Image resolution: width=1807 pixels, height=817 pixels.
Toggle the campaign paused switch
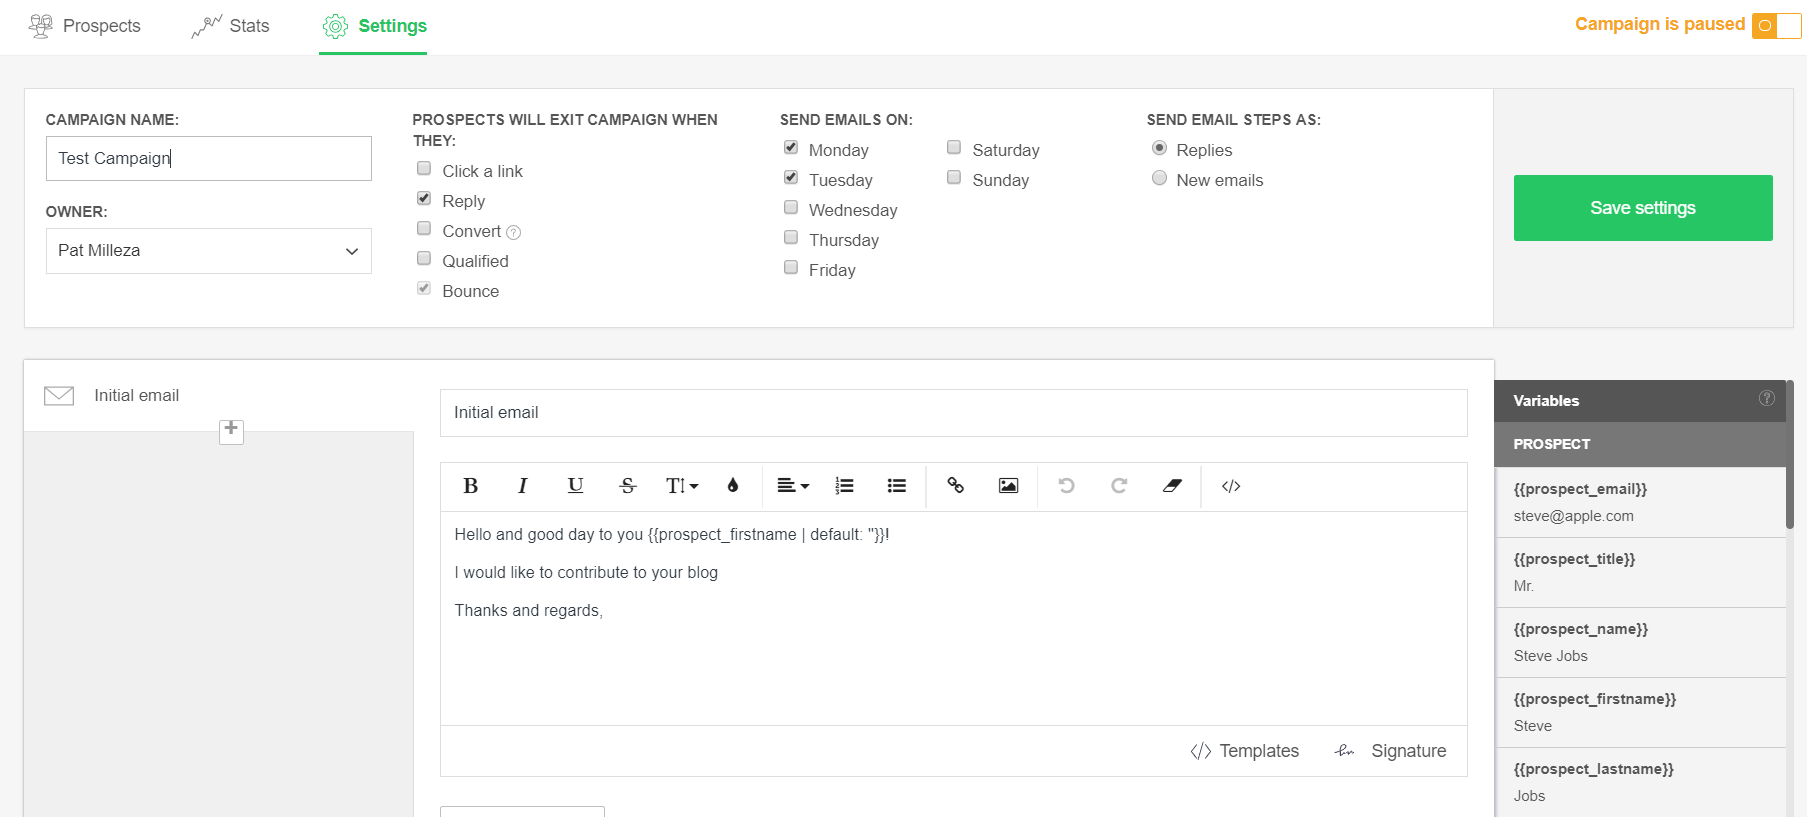pos(1776,26)
